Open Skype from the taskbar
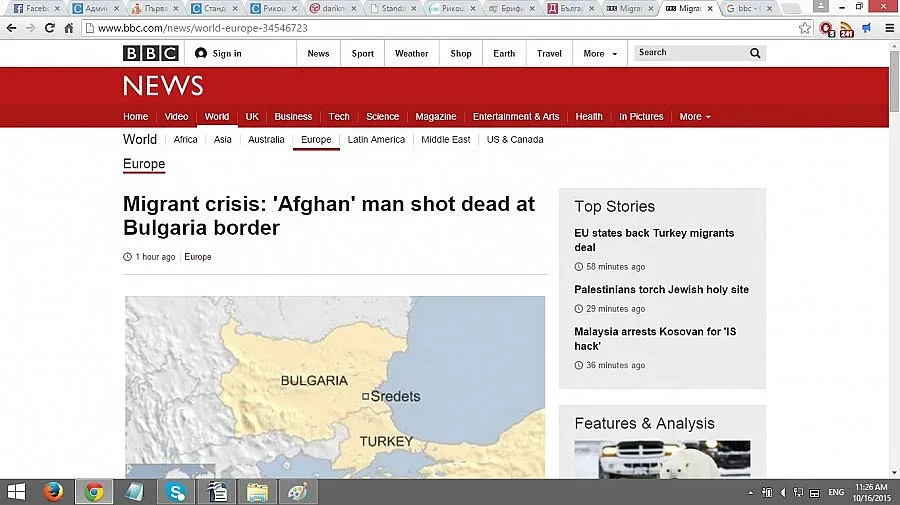Screen dimensions: 900x505 click(x=176, y=491)
